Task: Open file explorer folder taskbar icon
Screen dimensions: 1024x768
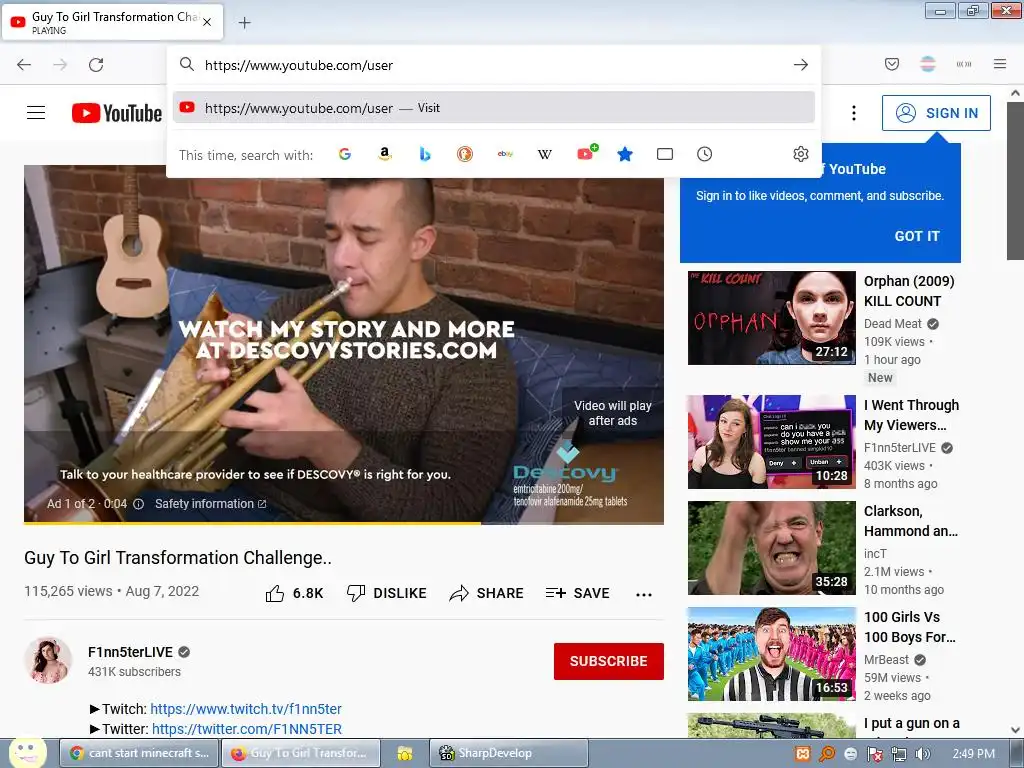Action: click(x=405, y=753)
